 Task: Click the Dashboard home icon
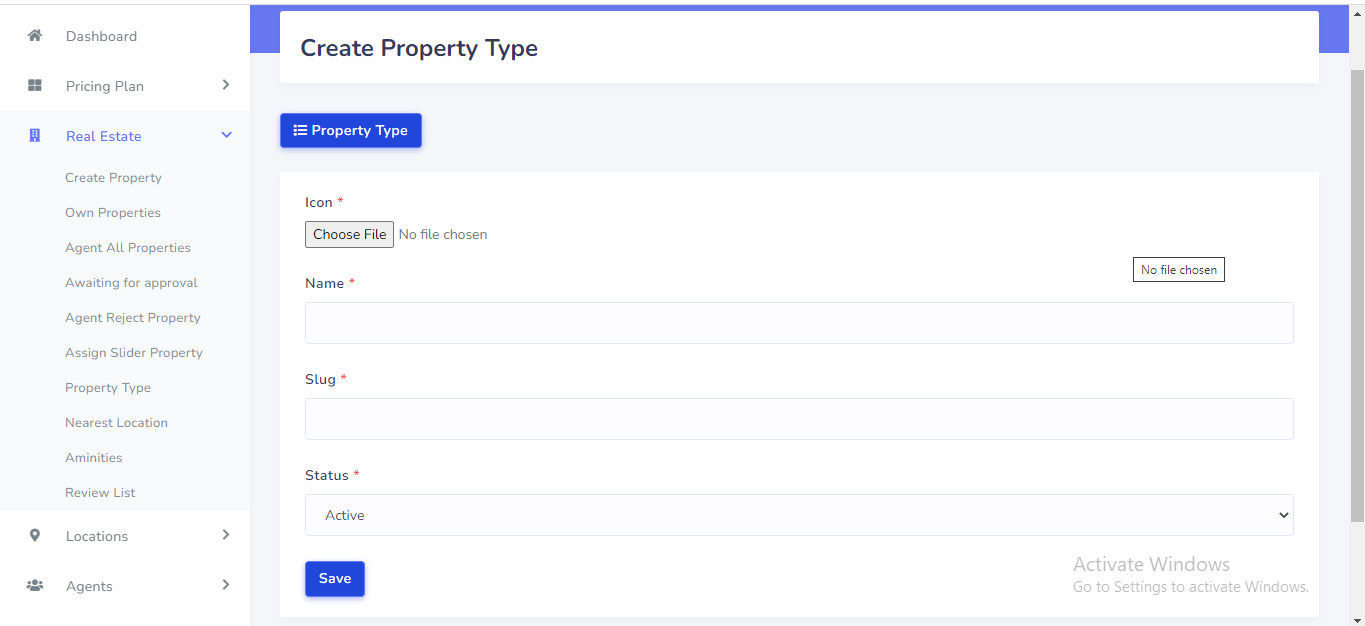(x=35, y=36)
